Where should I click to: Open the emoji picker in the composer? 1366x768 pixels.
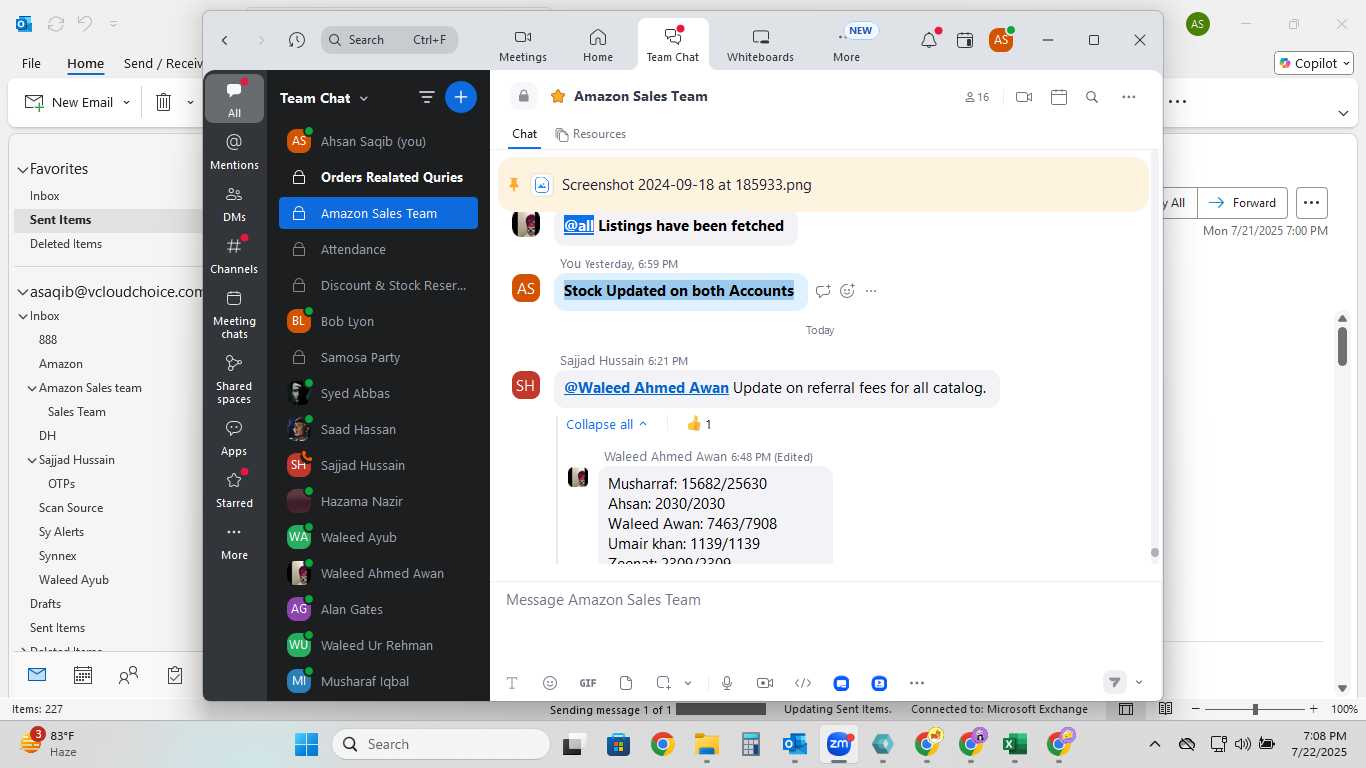pos(550,683)
